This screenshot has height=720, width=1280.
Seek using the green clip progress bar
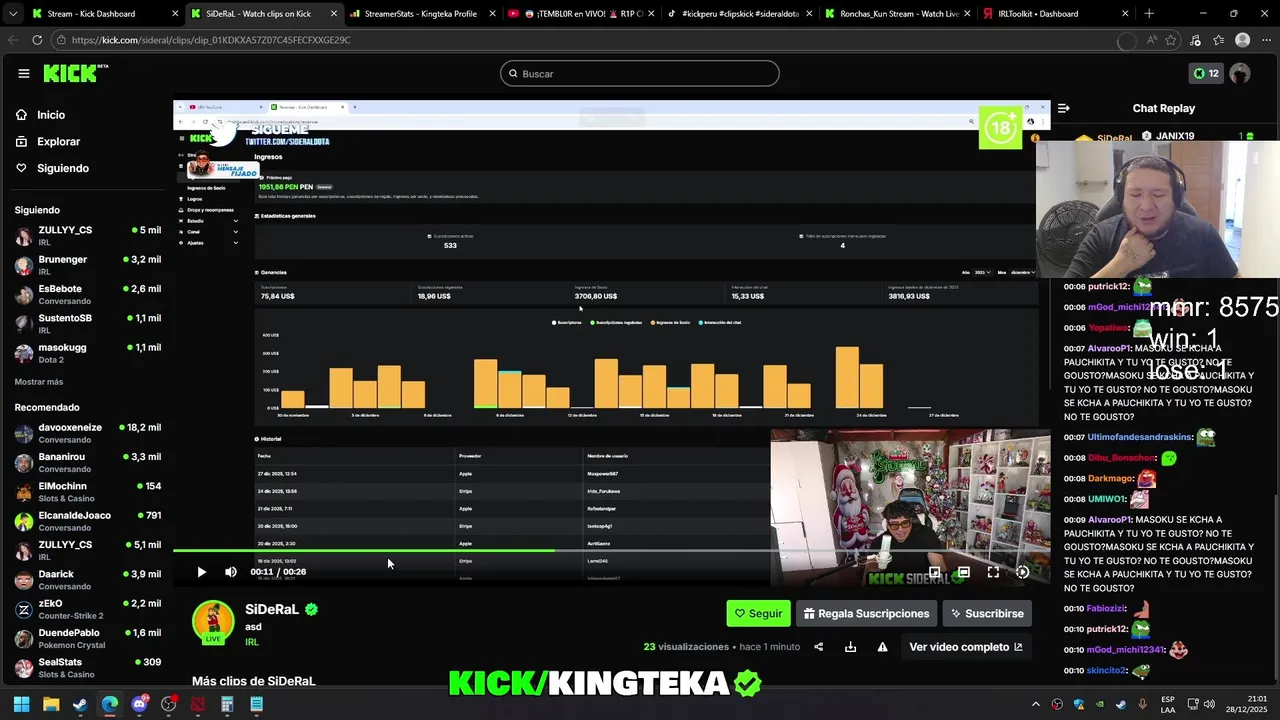pyautogui.click(x=611, y=550)
